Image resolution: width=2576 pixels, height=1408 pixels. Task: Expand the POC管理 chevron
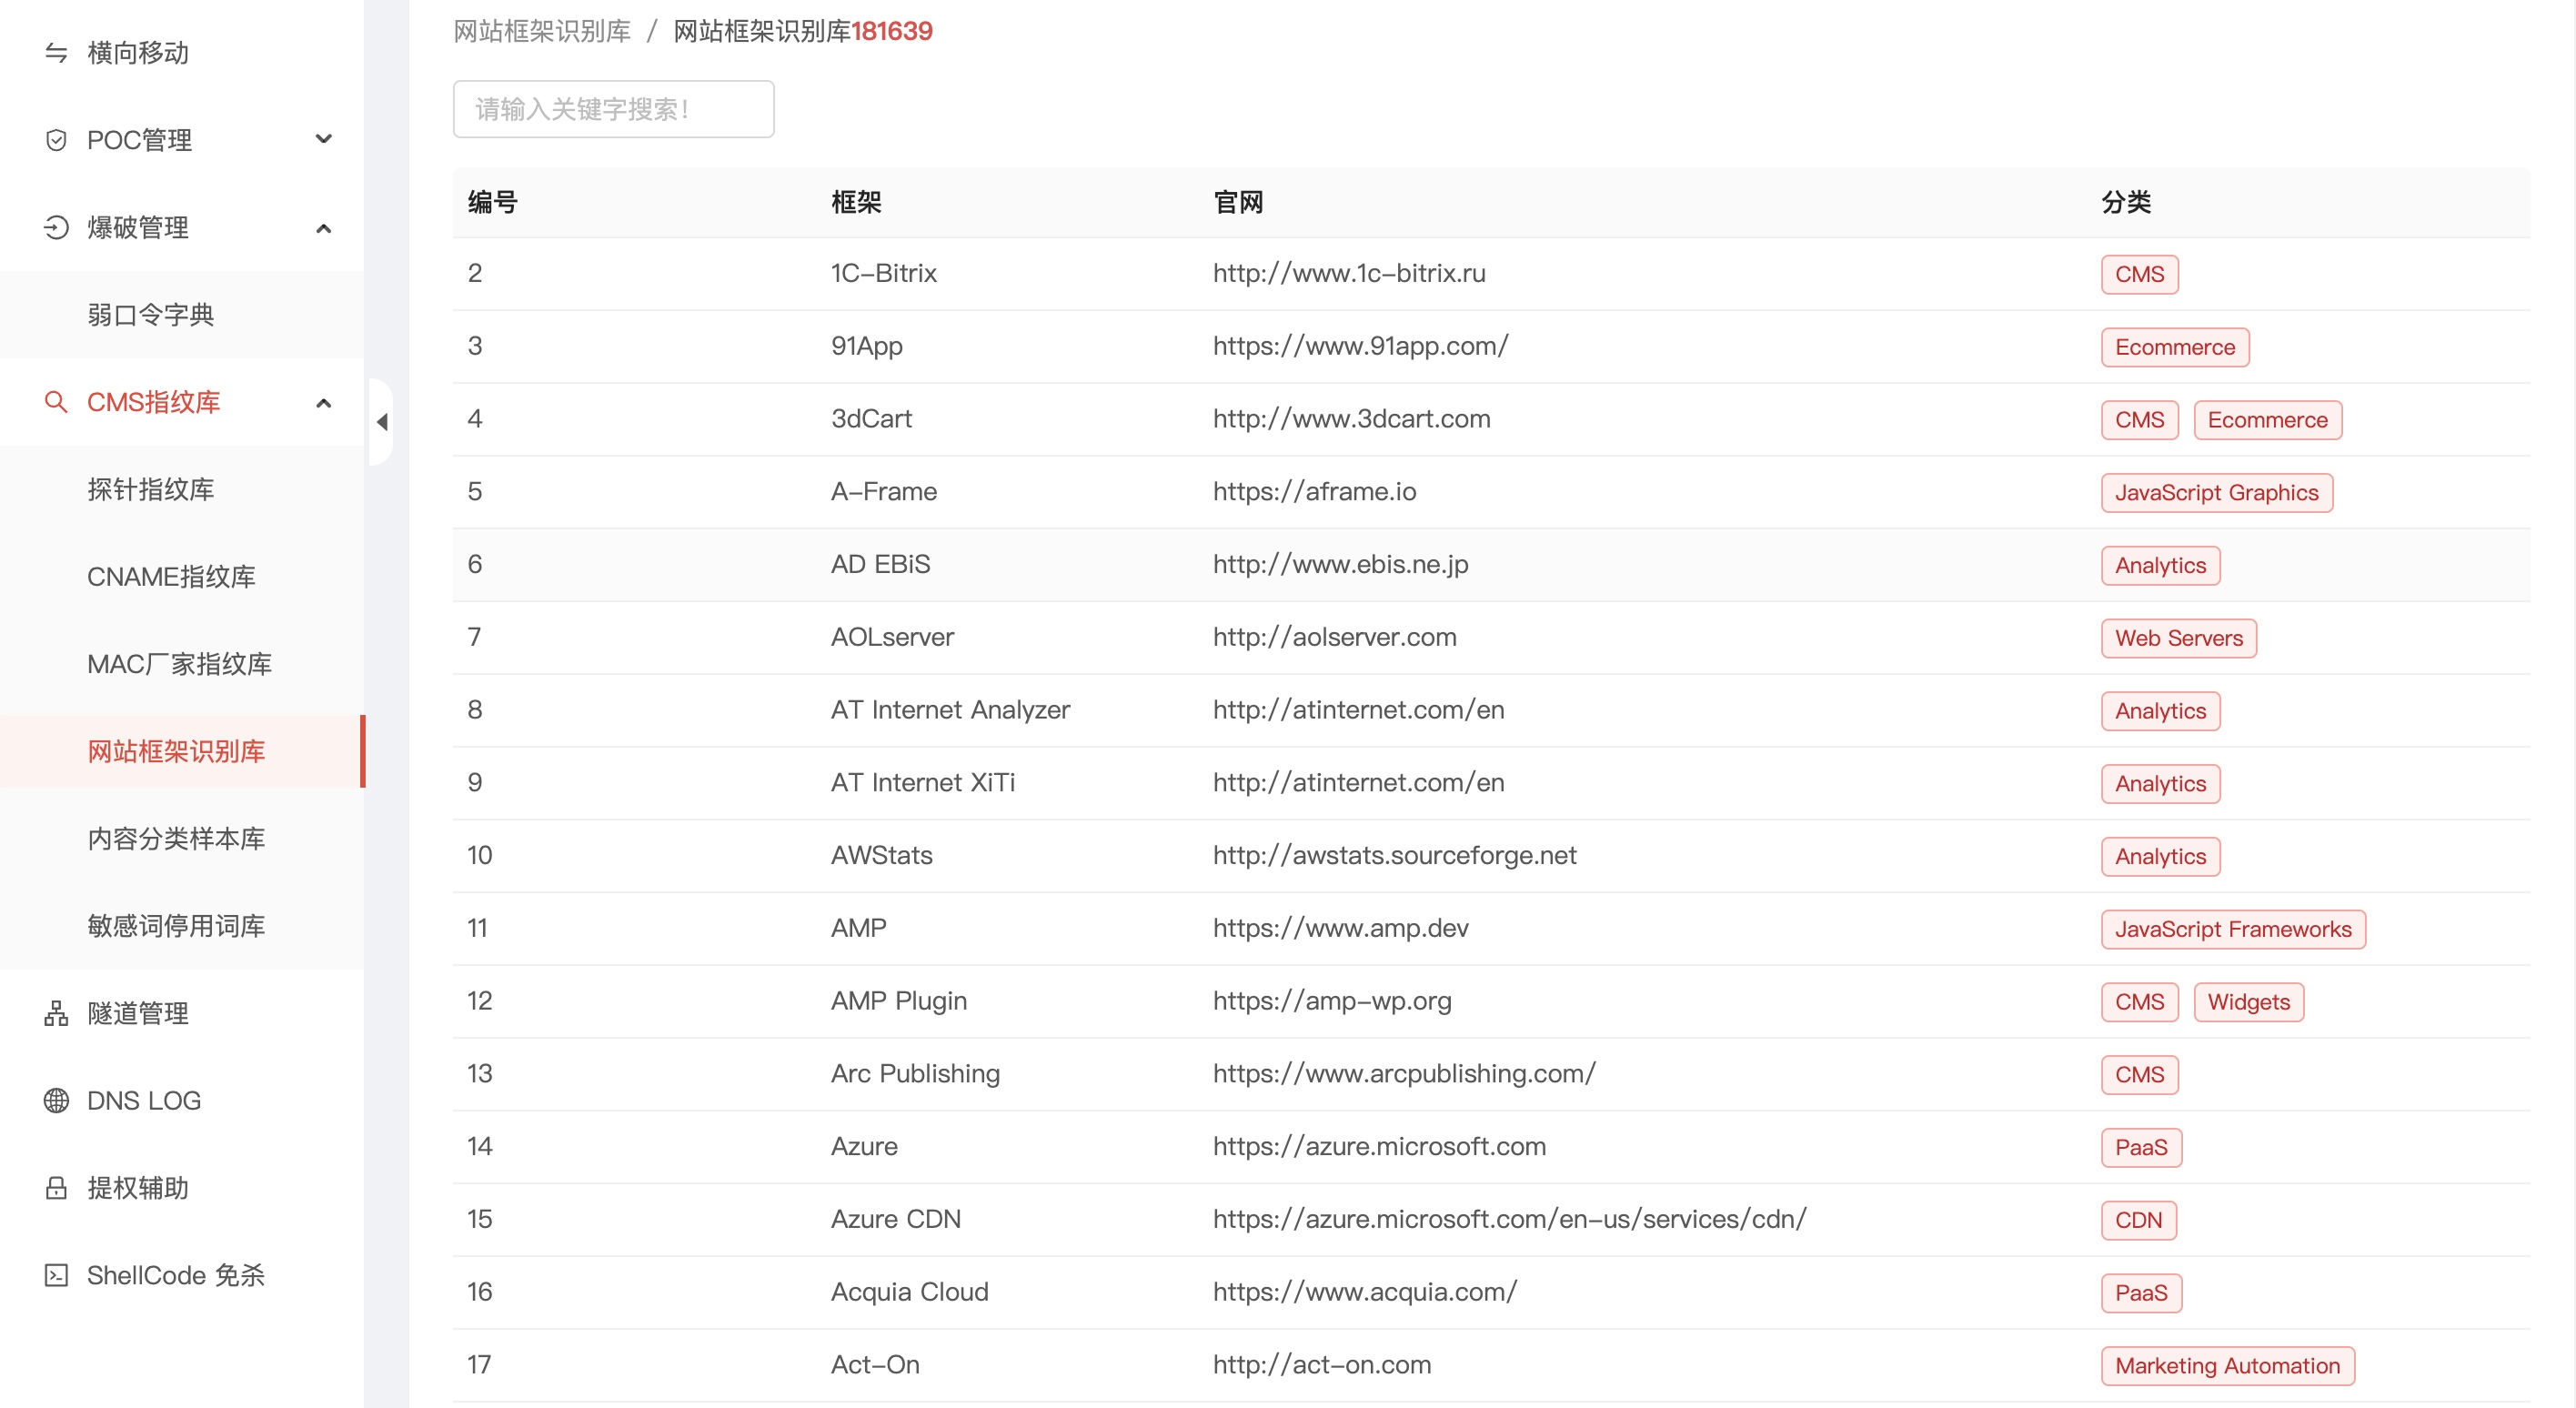(323, 139)
